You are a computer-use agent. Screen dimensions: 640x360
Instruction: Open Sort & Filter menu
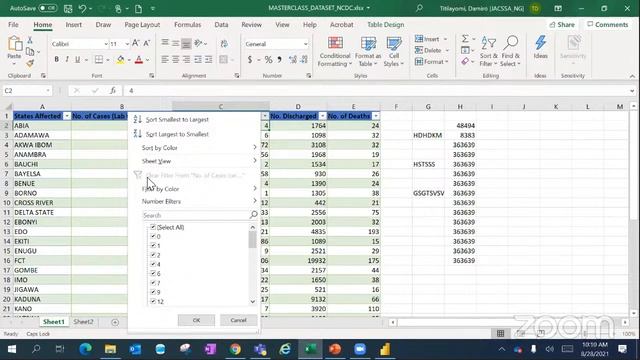click(488, 51)
